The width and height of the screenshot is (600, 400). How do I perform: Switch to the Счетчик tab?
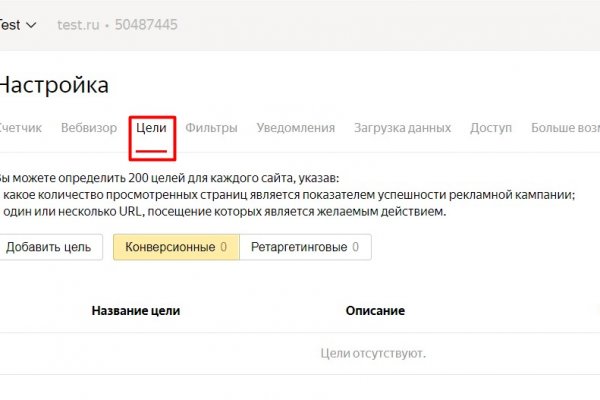20,128
